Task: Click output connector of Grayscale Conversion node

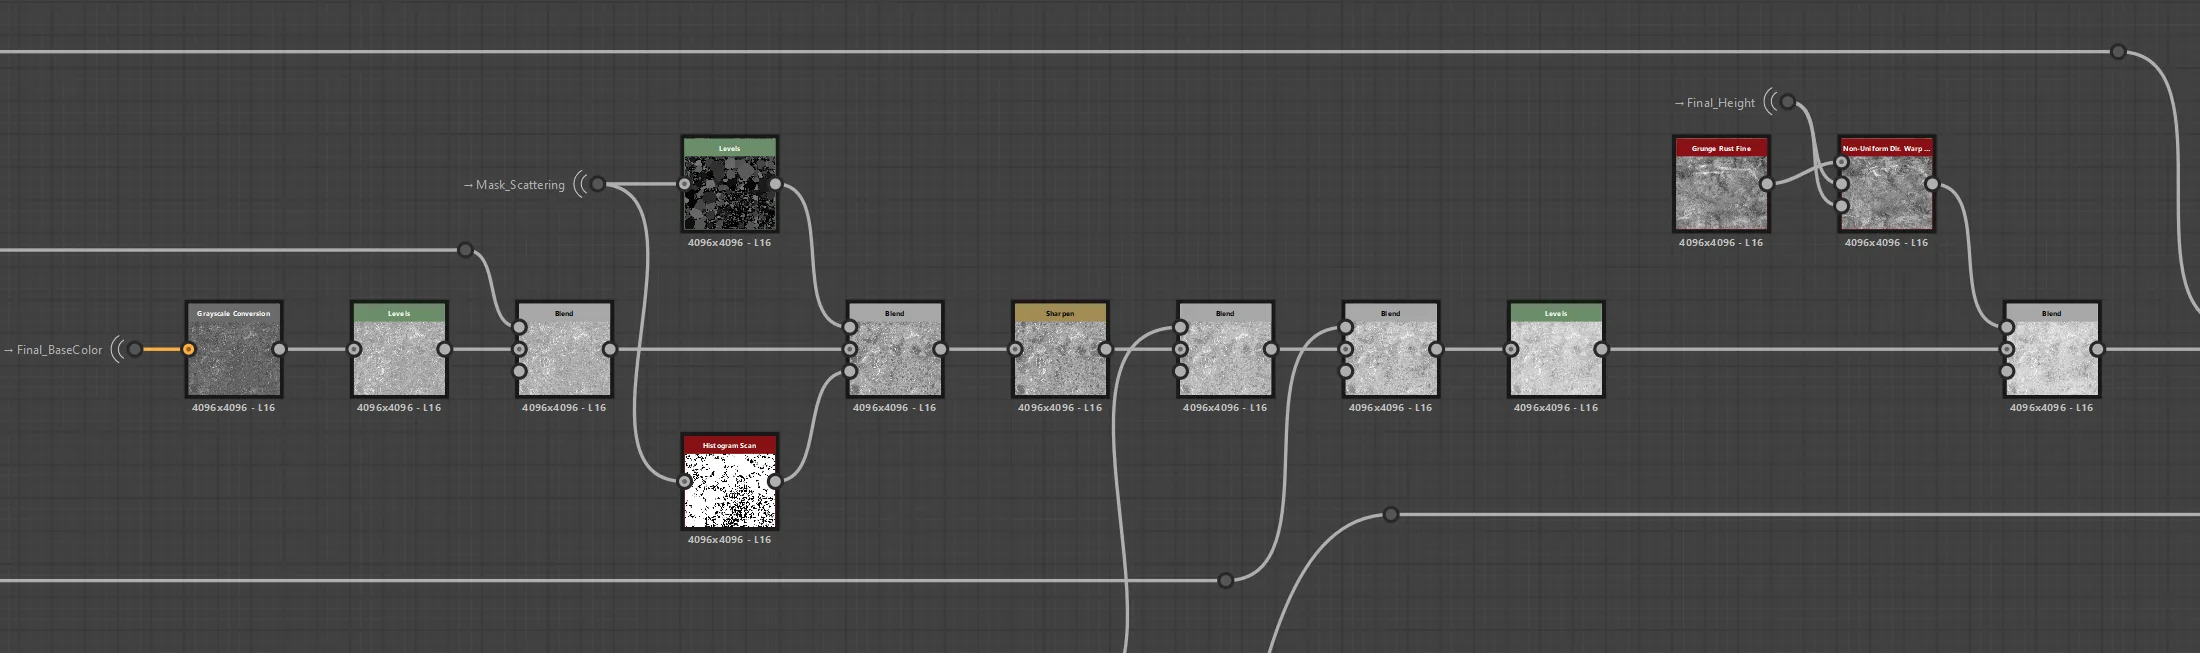Action: (279, 349)
